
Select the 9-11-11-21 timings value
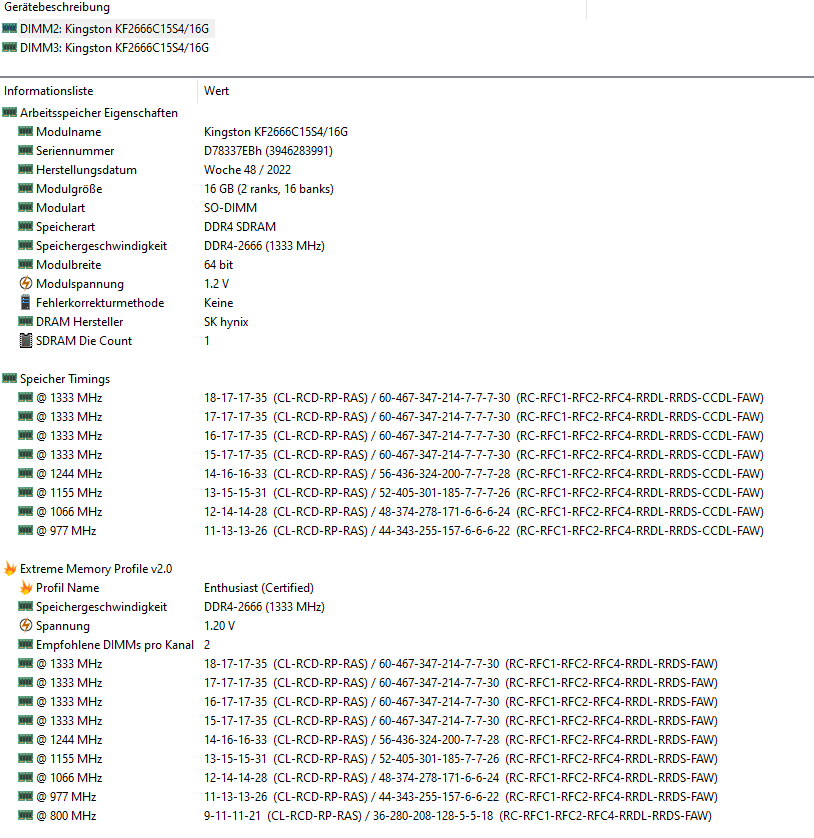pos(458,816)
